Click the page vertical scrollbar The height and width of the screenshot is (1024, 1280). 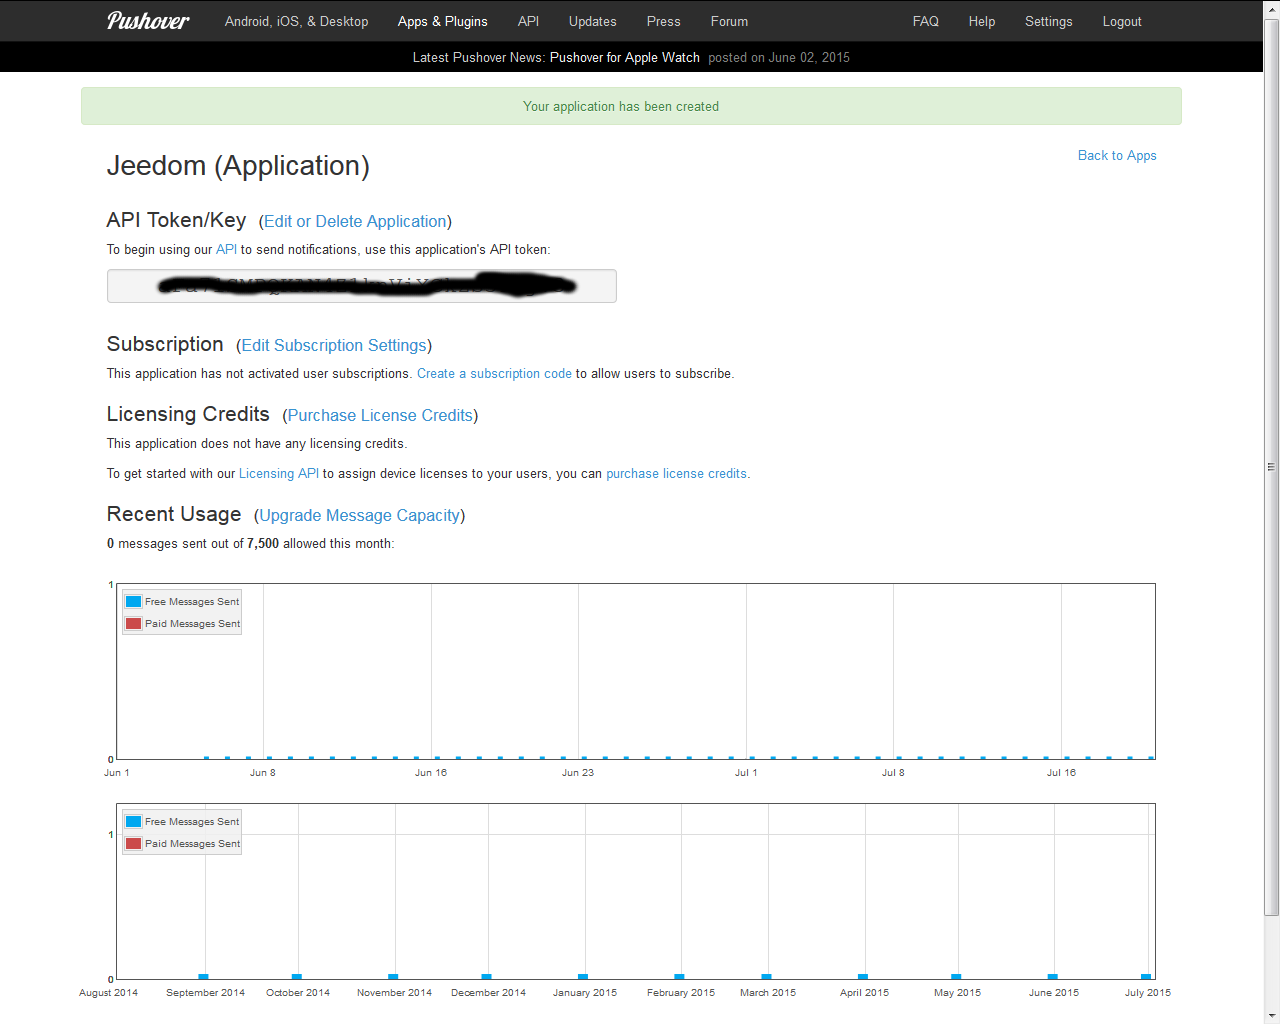(x=1271, y=466)
